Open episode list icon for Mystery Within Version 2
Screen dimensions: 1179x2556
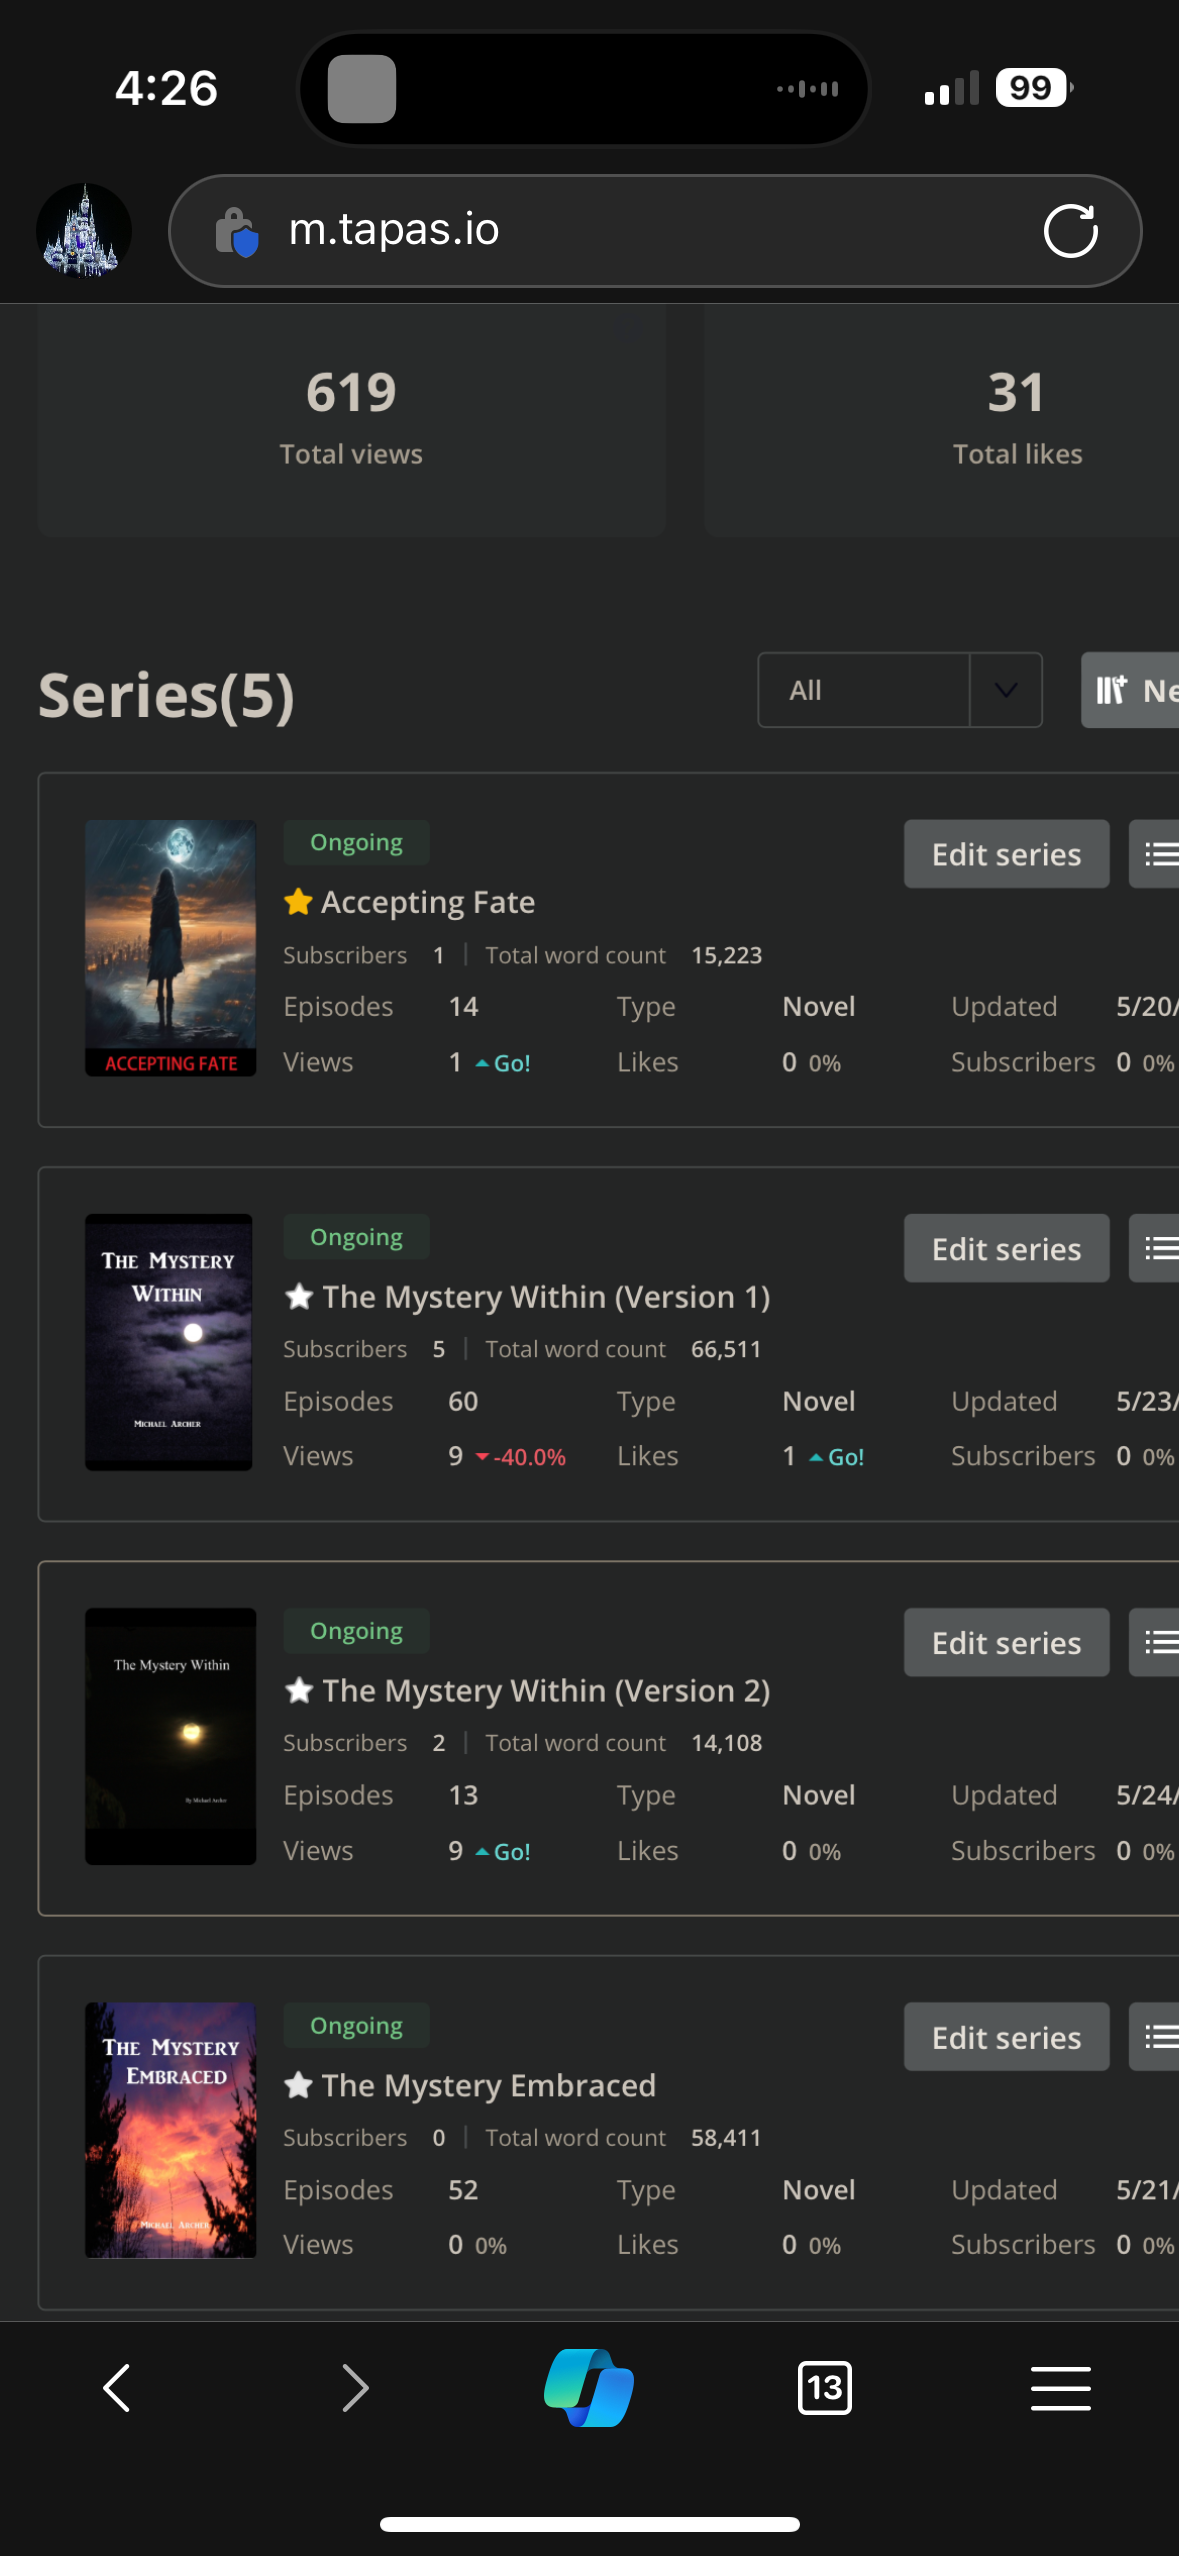pyautogui.click(x=1158, y=1642)
